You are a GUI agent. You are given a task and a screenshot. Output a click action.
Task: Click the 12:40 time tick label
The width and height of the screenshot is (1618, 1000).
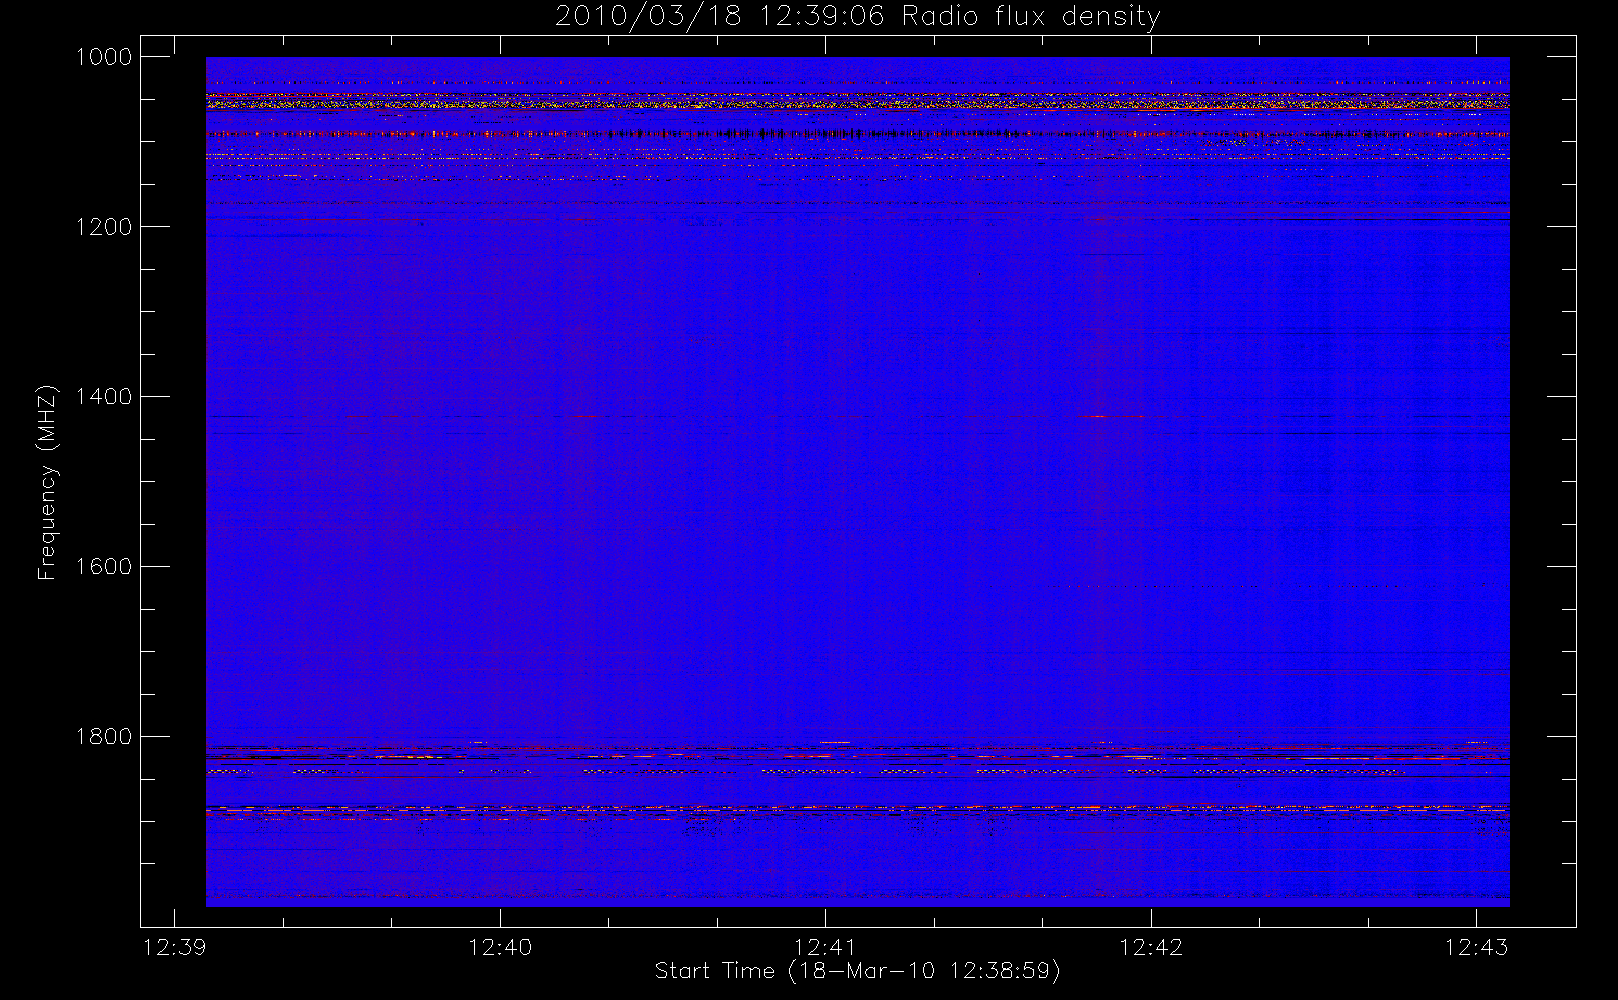click(500, 947)
